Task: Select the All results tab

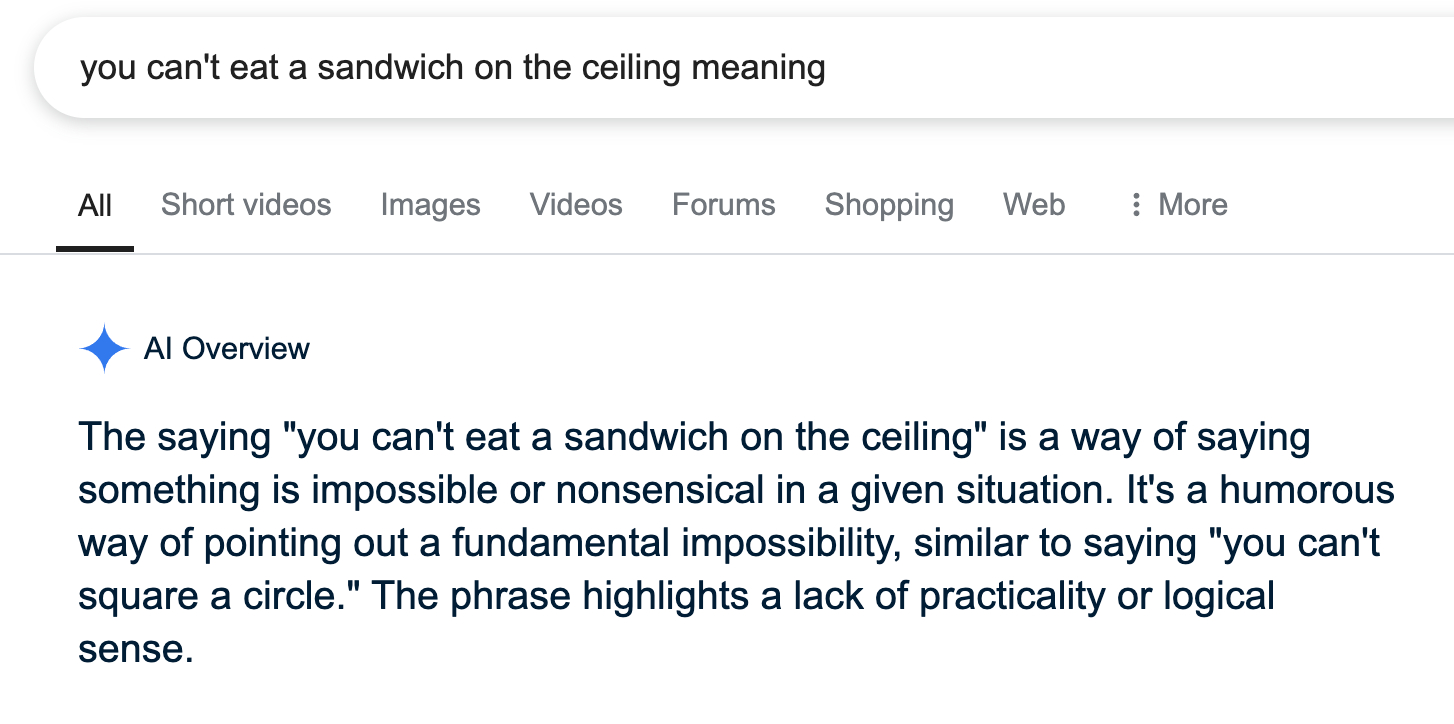Action: [95, 205]
